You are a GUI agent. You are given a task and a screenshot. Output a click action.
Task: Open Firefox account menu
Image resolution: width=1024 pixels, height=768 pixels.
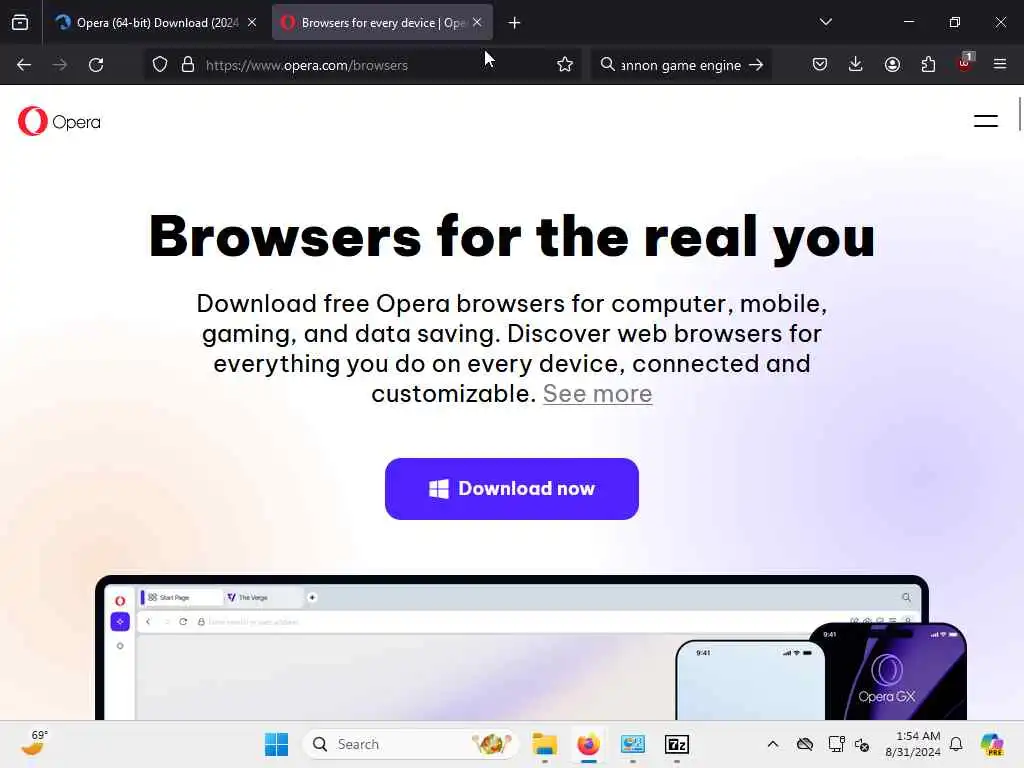pos(892,64)
